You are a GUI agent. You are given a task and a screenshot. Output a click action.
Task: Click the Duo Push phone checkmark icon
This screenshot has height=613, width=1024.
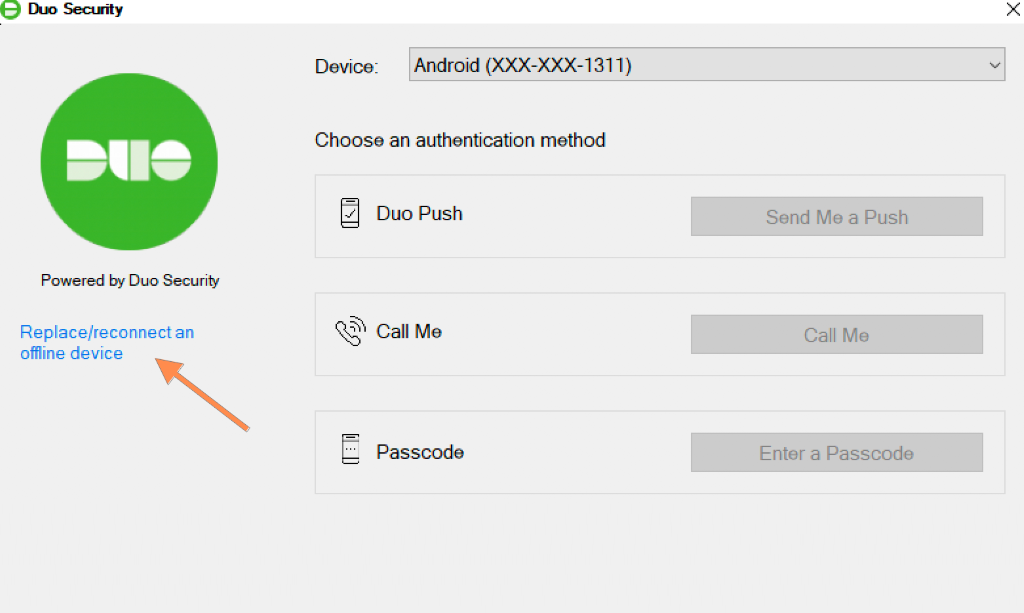click(350, 213)
